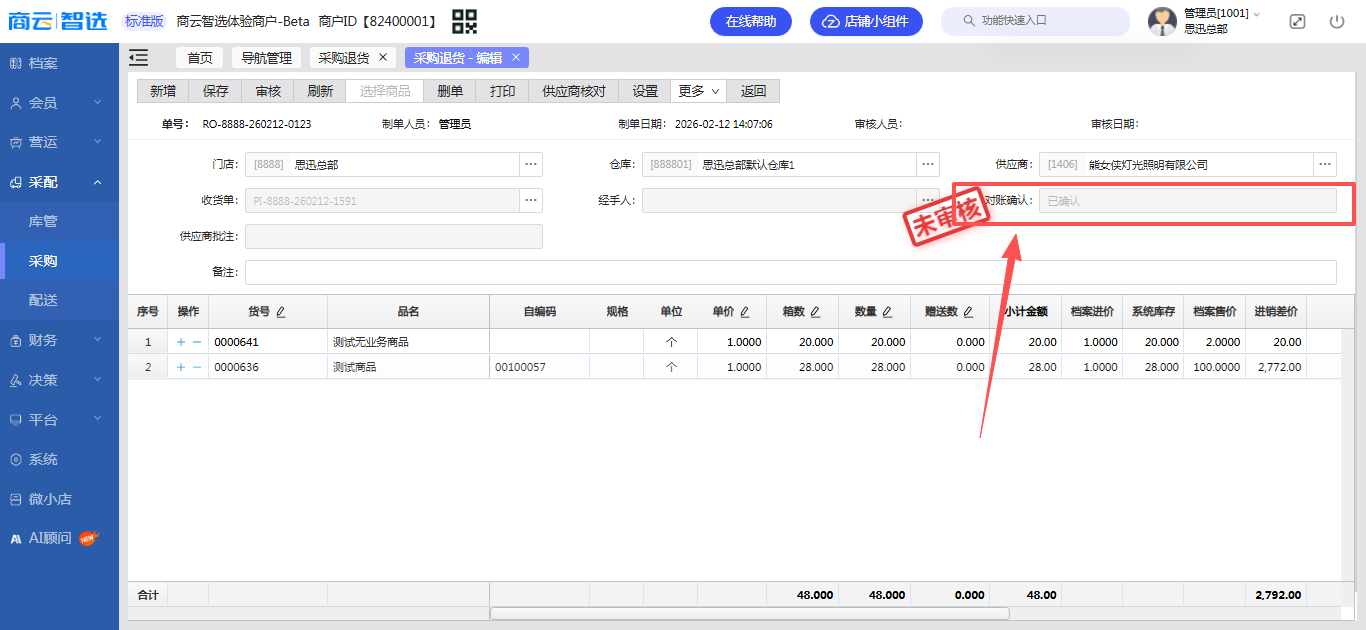
Task: Click the power logout icon
Action: coord(1337,21)
